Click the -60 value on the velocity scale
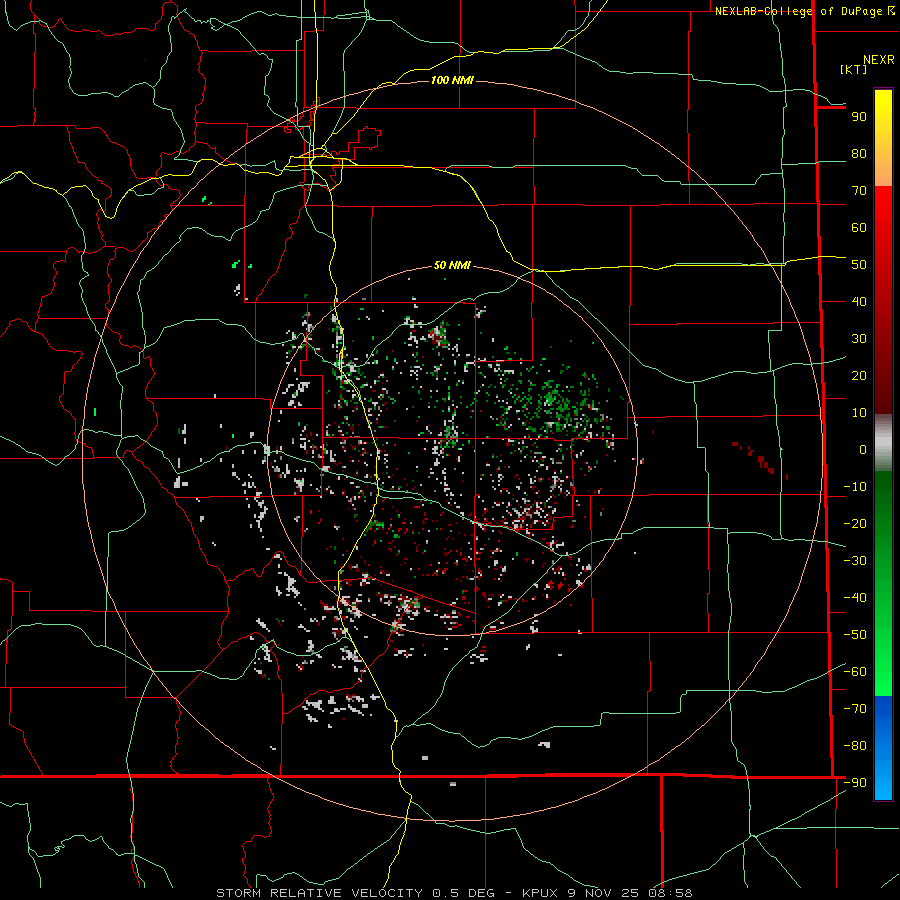The image size is (900, 900). [855, 672]
